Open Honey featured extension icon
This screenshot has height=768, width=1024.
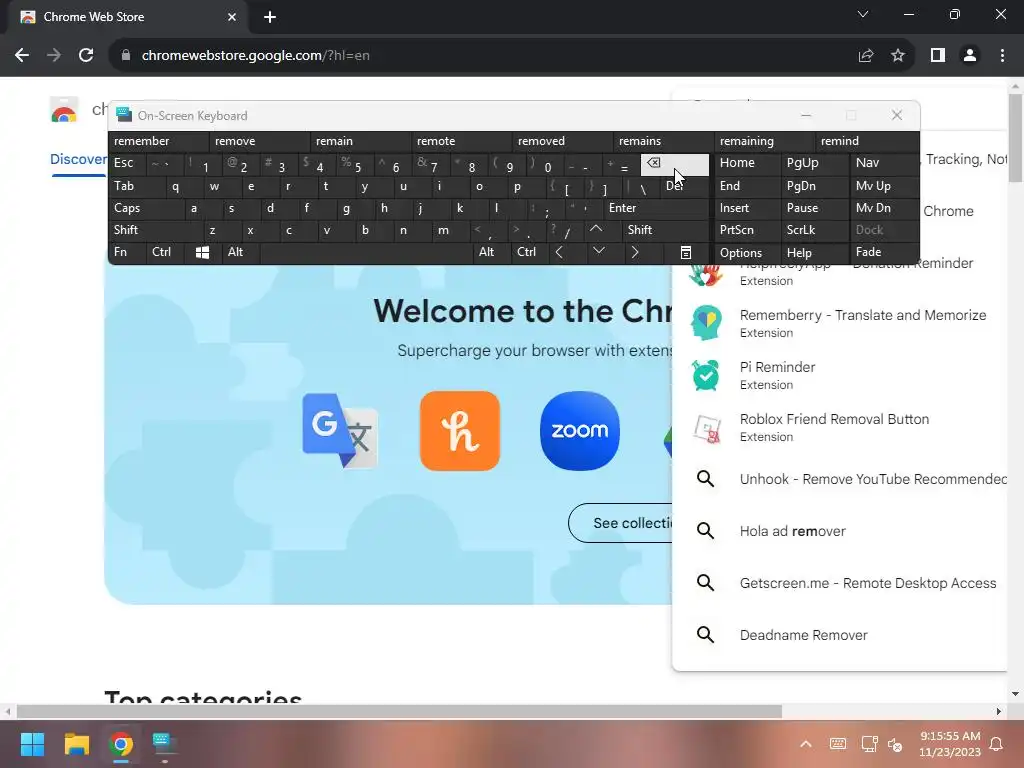pyautogui.click(x=460, y=430)
